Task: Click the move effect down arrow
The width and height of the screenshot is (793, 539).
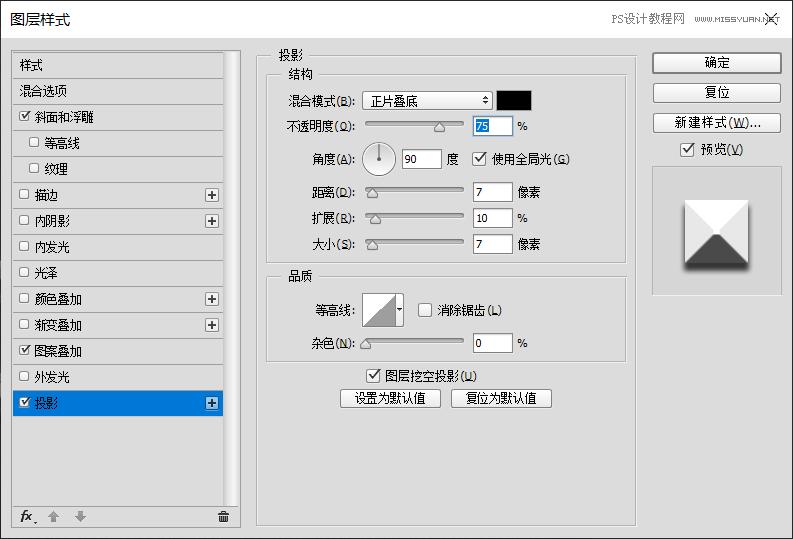Action: 80,516
